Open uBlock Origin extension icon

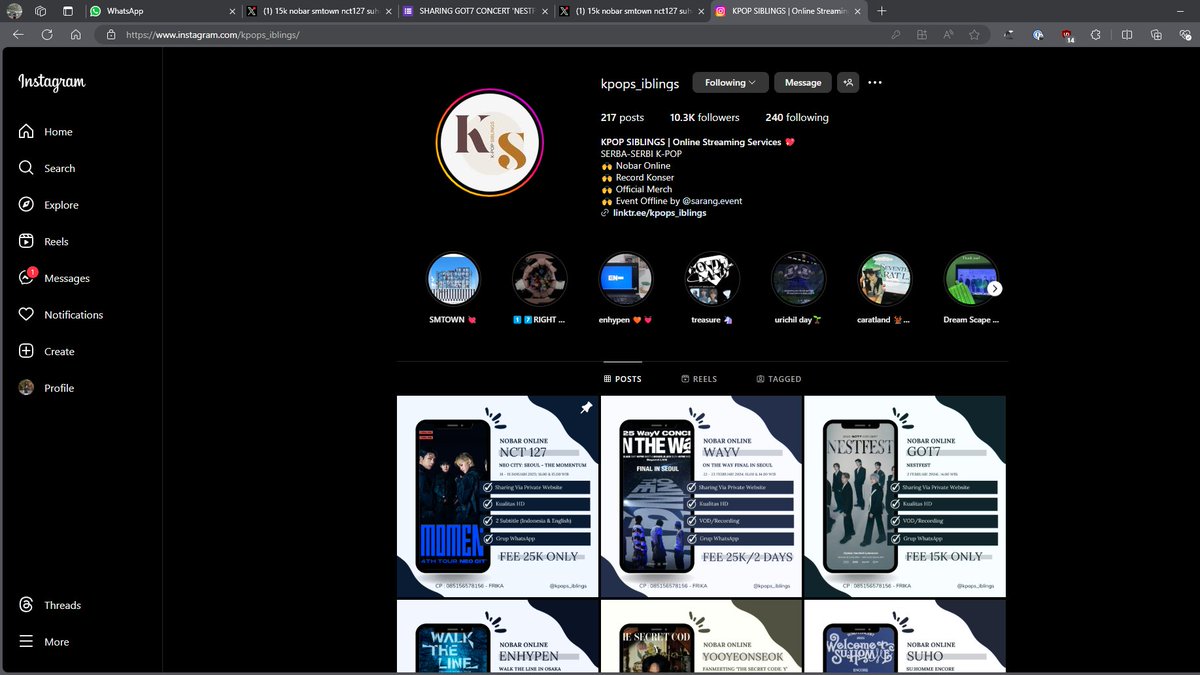tap(1067, 34)
